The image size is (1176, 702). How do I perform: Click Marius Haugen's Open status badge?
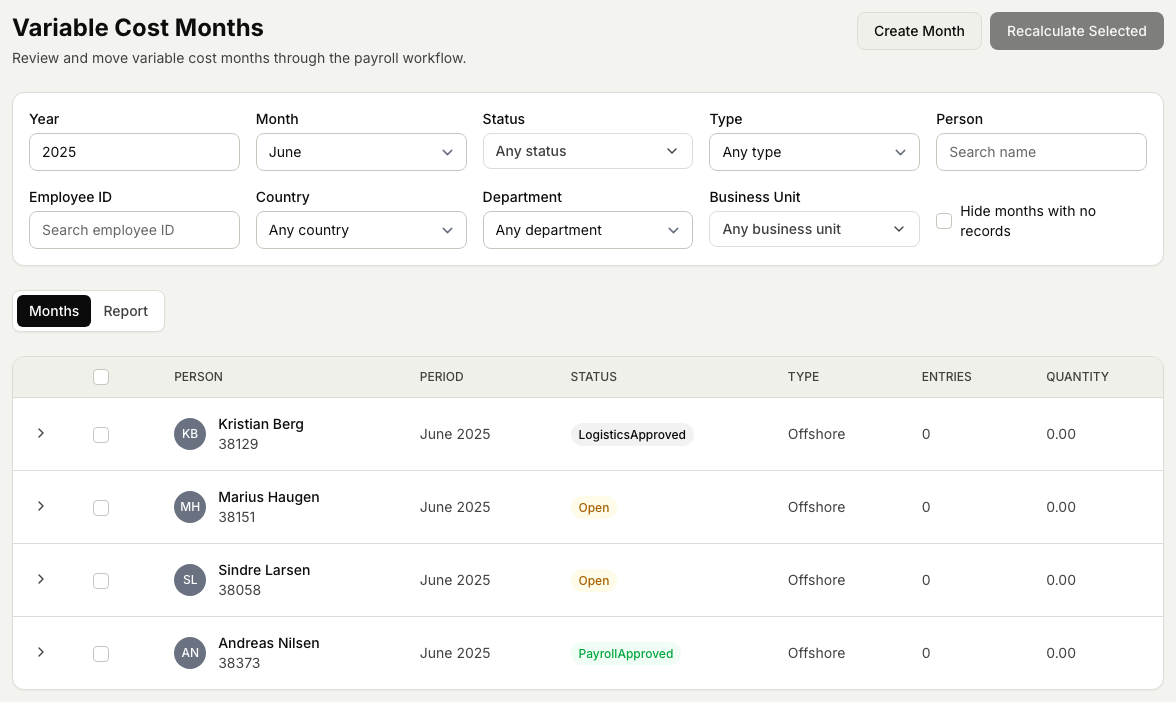click(593, 508)
